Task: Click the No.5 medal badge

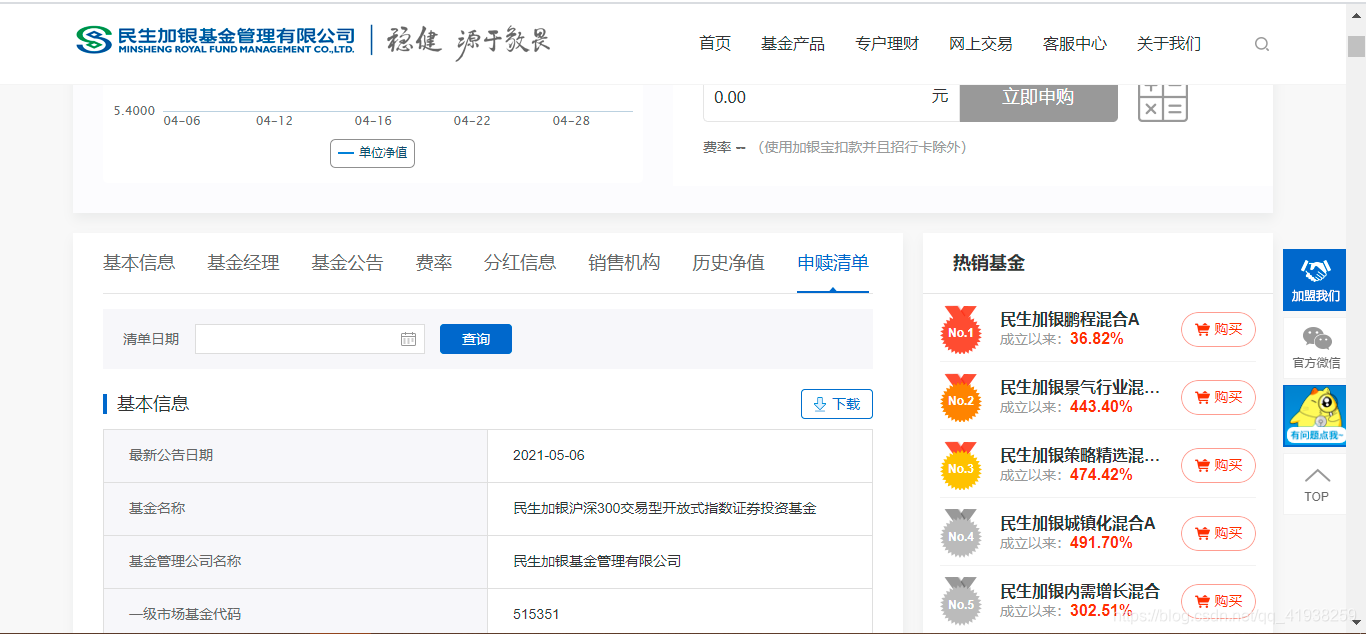Action: [x=961, y=601]
